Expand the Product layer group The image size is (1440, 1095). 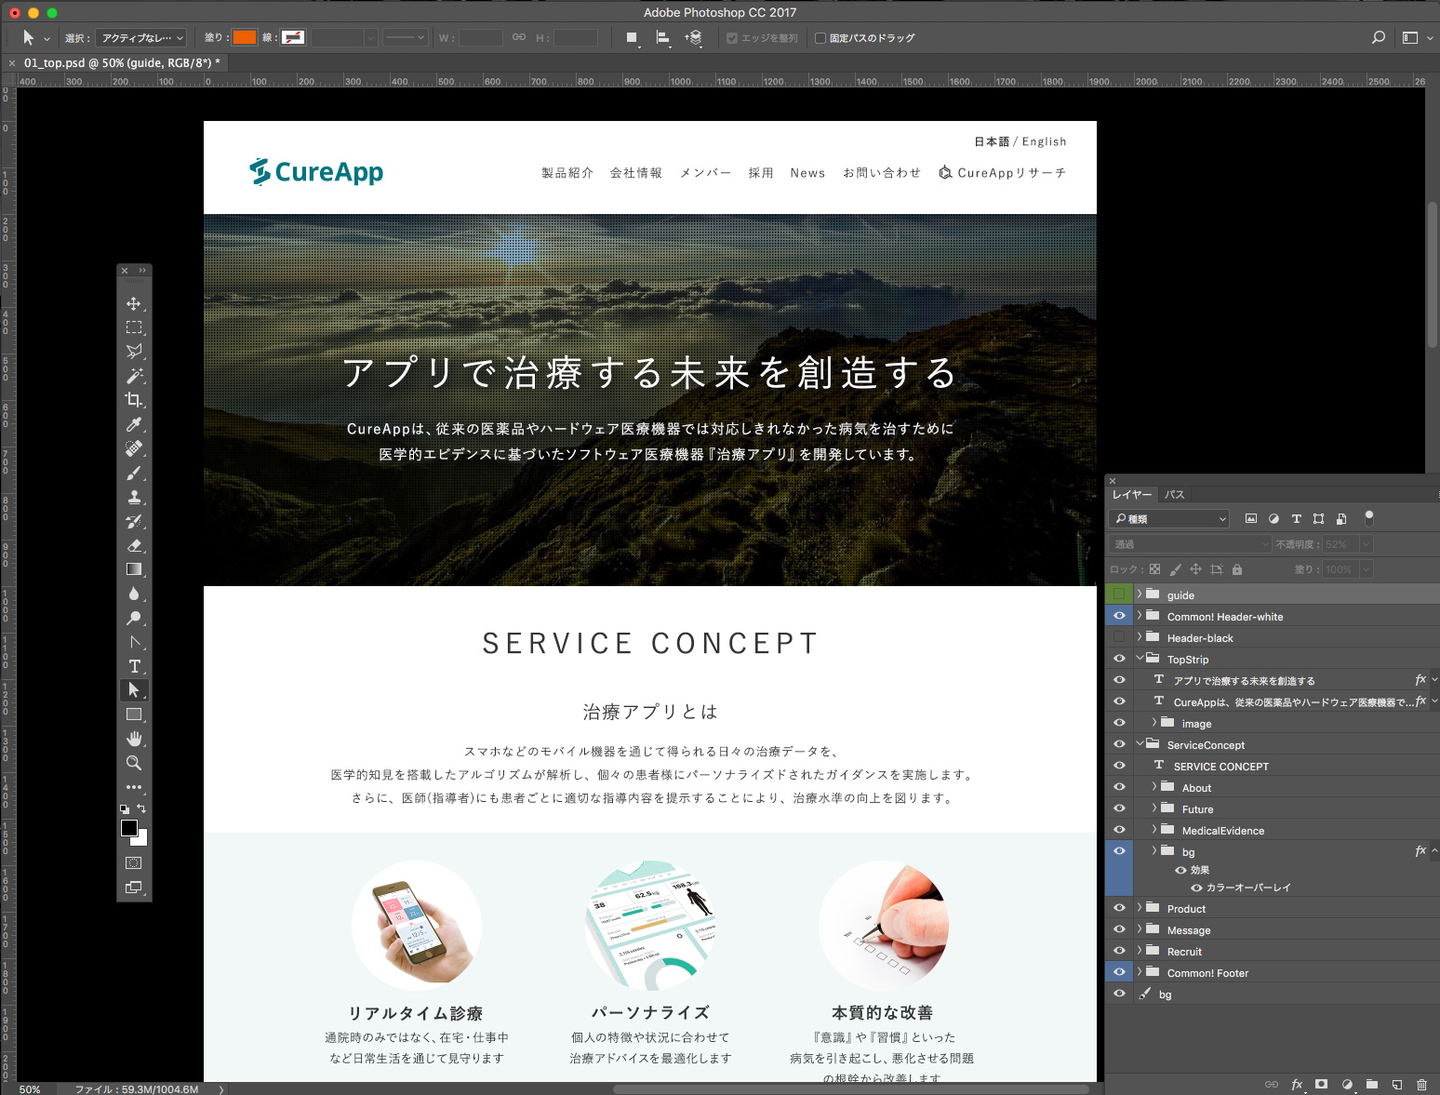click(x=1139, y=908)
